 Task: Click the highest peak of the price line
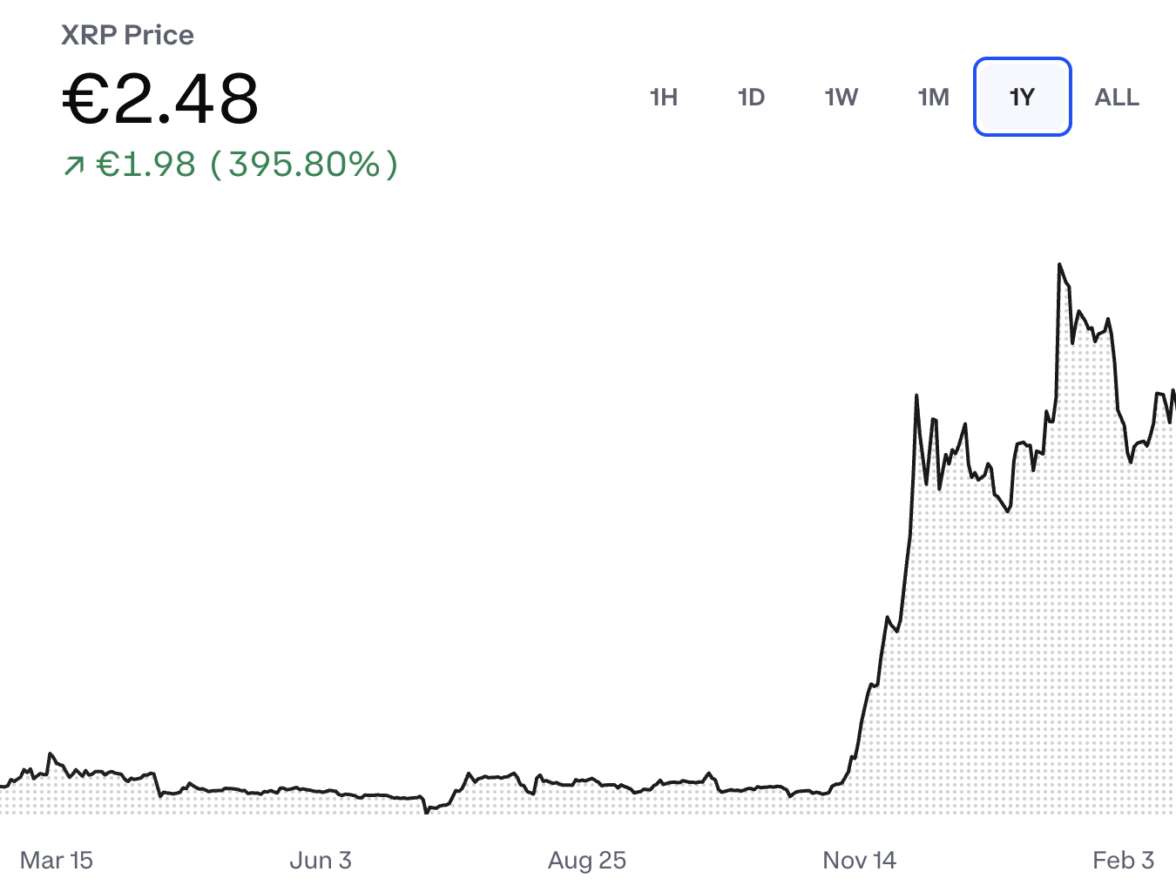pyautogui.click(x=1059, y=265)
